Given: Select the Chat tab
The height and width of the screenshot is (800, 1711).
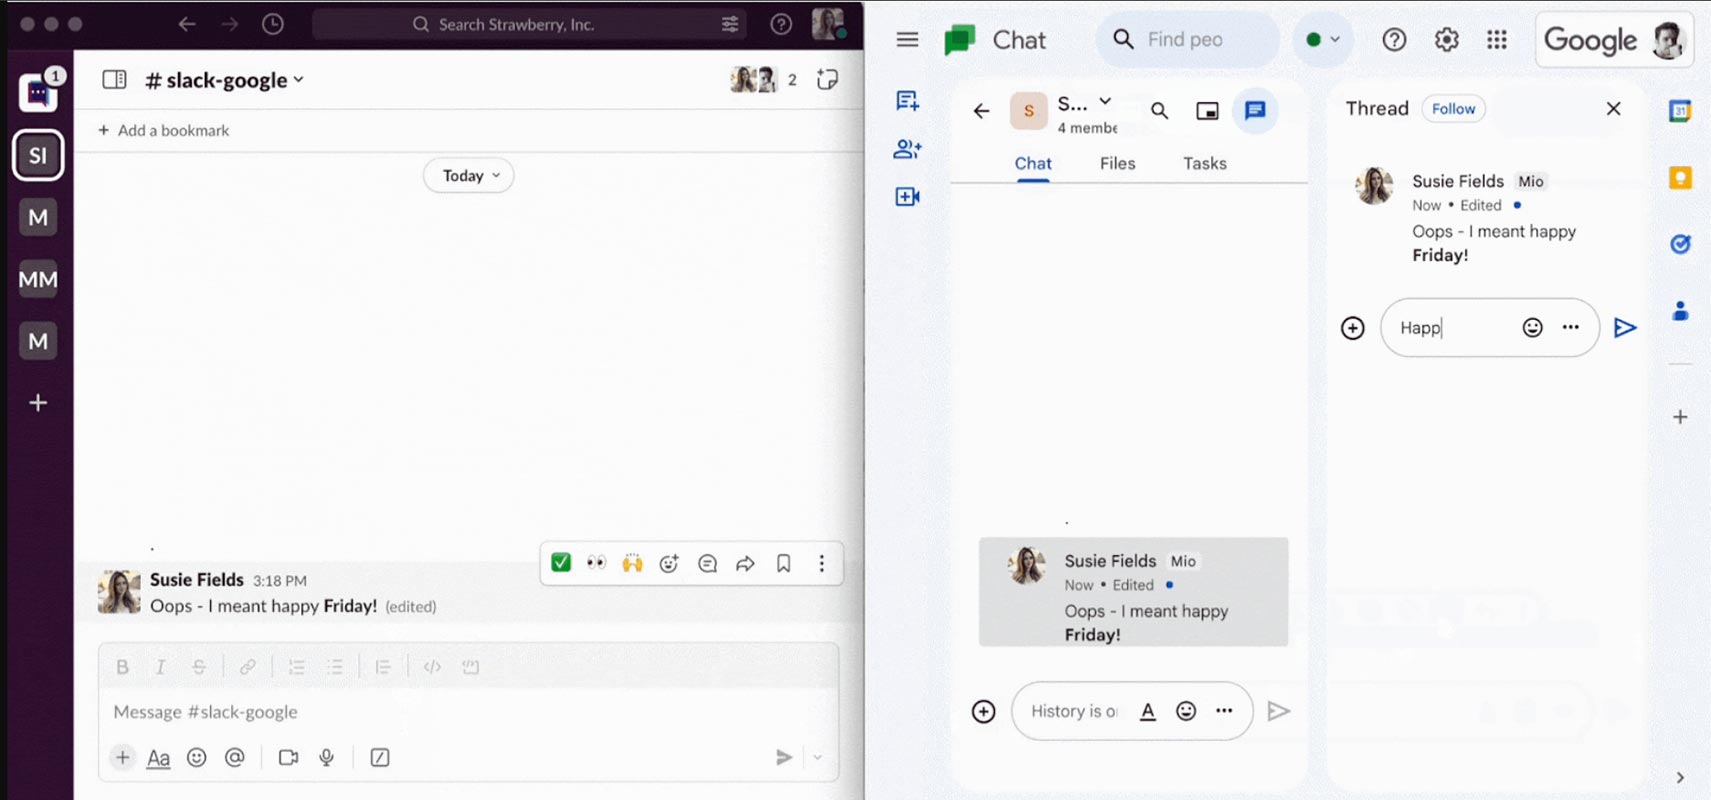Looking at the screenshot, I should point(1033,163).
